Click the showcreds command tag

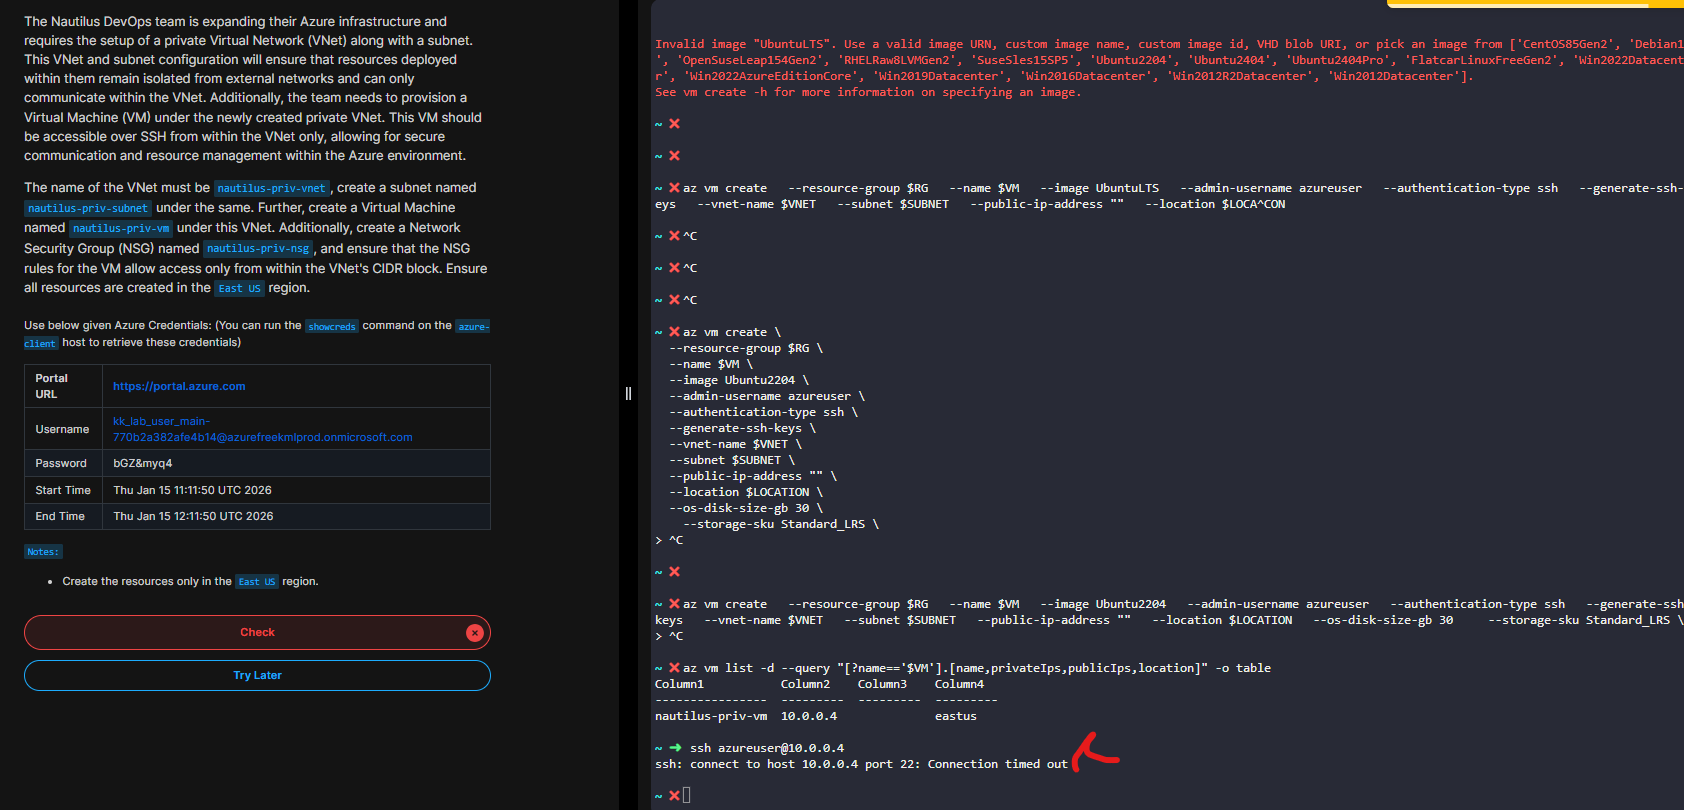331,327
